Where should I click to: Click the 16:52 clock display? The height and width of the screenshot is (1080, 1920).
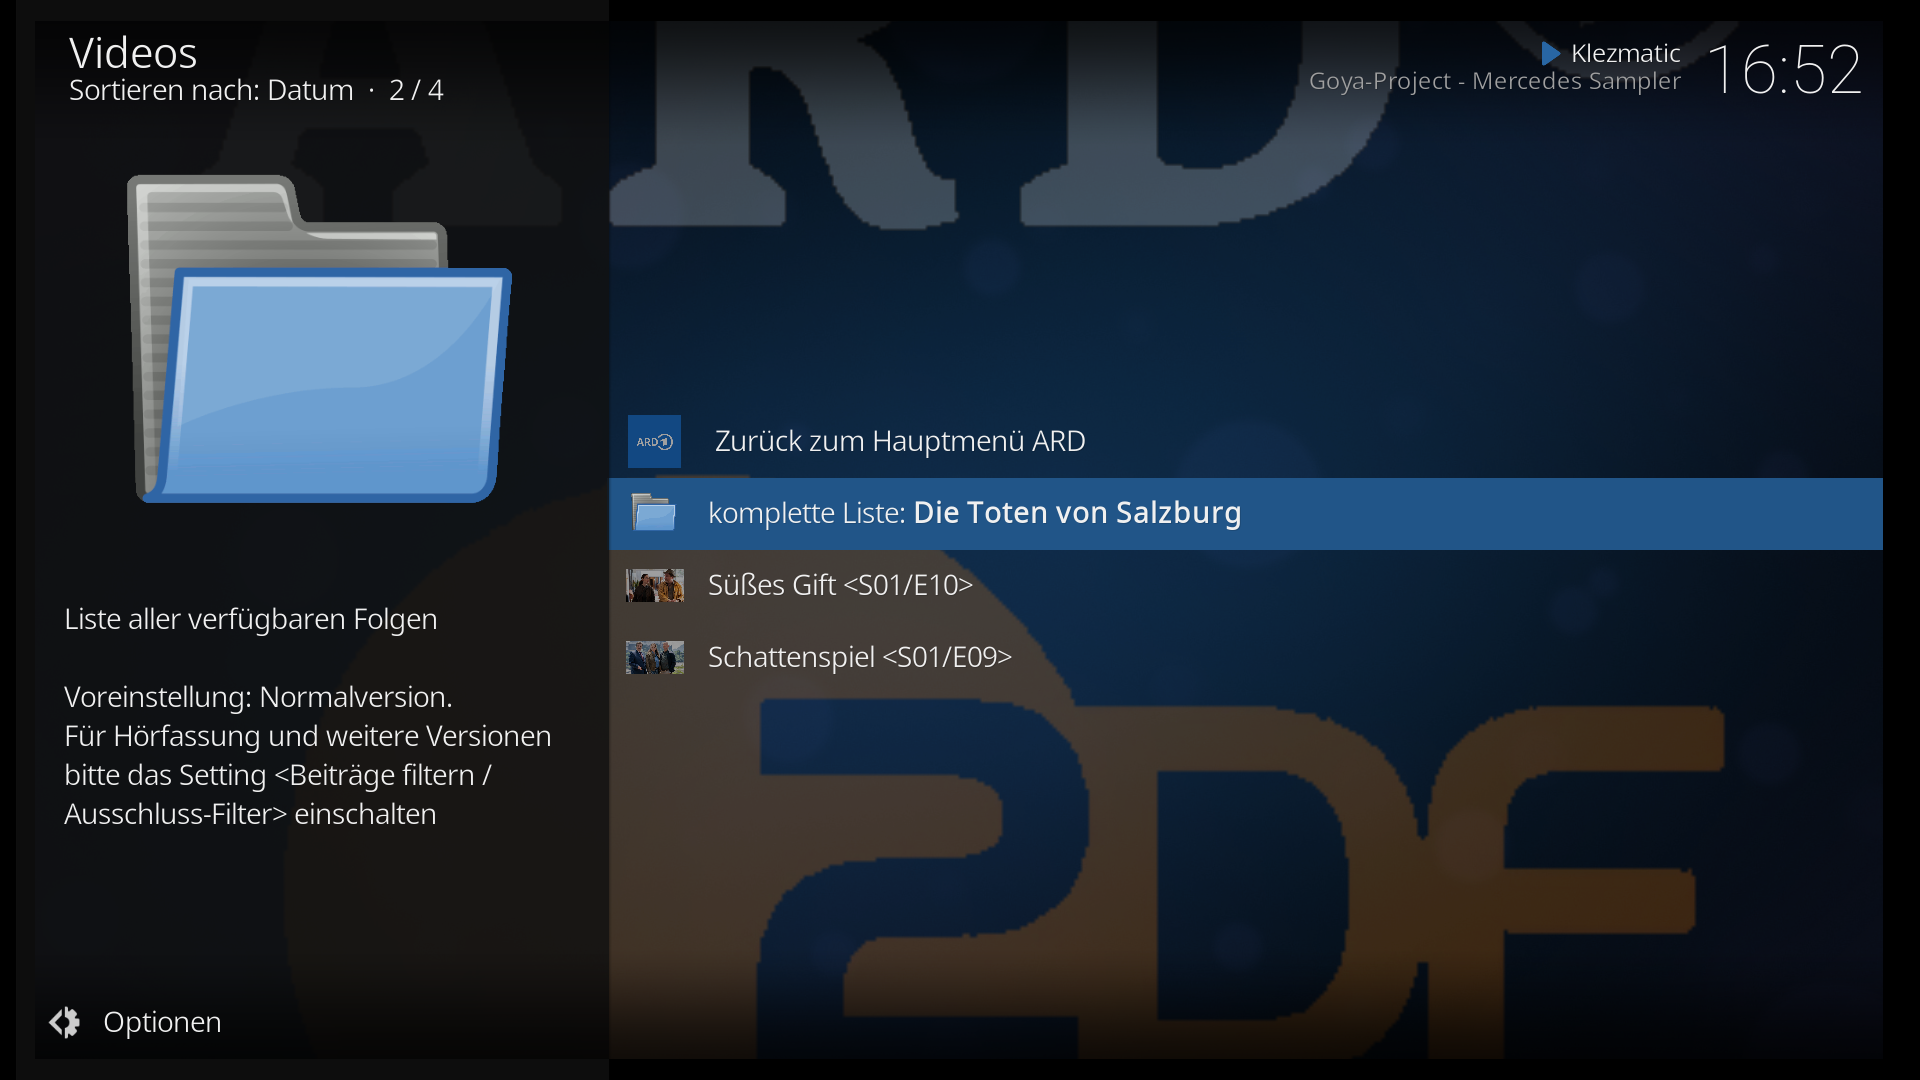tap(1784, 70)
